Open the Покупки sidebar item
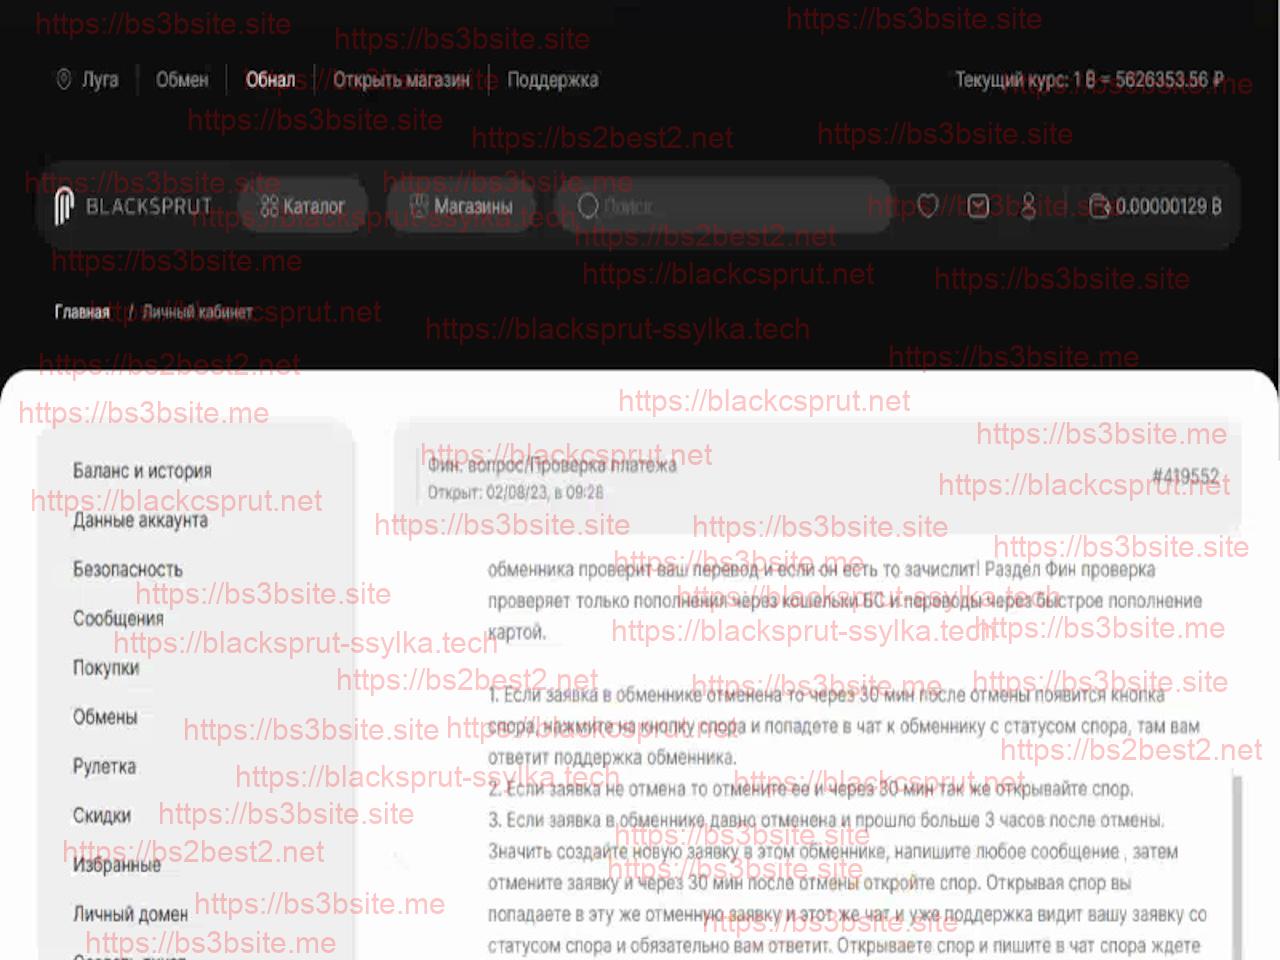This screenshot has height=960, width=1280. pos(105,667)
